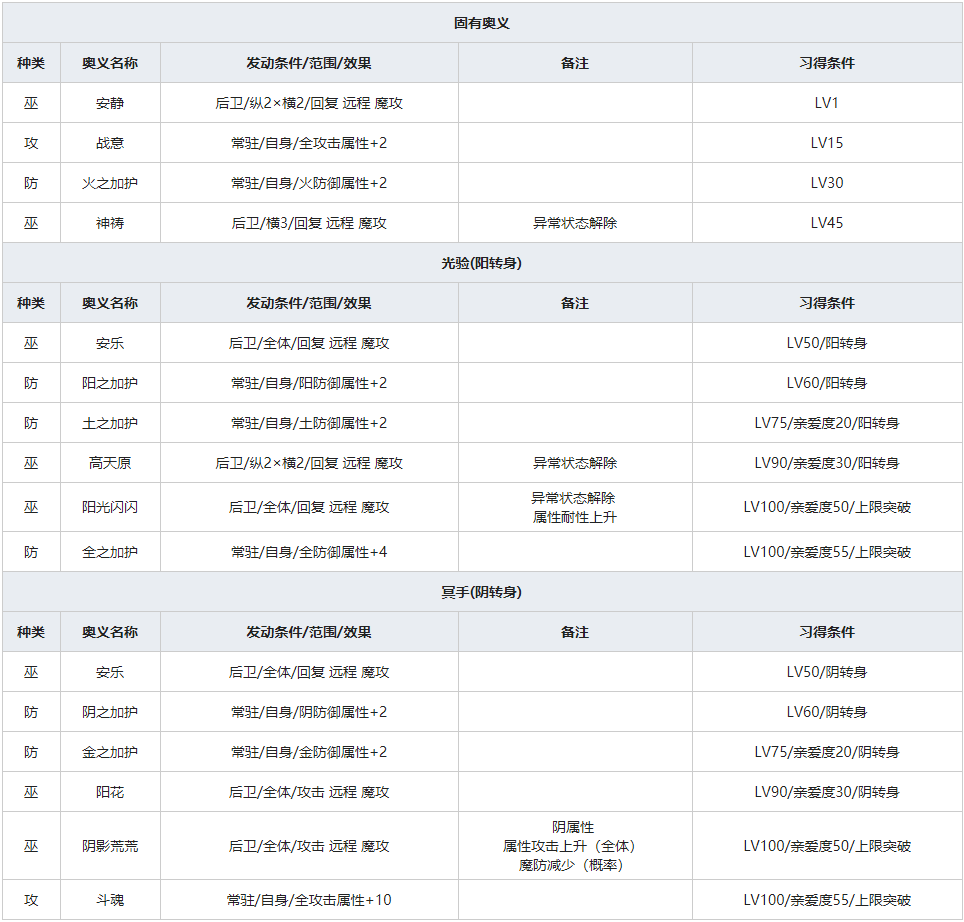This screenshot has height=922, width=964.
Task: Click the note "异常状态解除" in the 神祷 row
Action: [575, 223]
